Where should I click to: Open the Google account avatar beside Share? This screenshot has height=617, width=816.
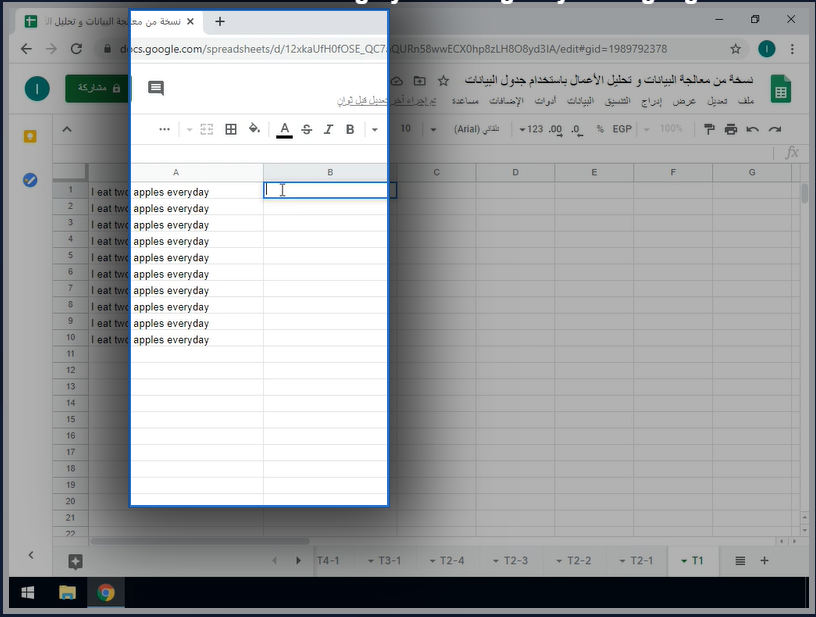coord(37,89)
